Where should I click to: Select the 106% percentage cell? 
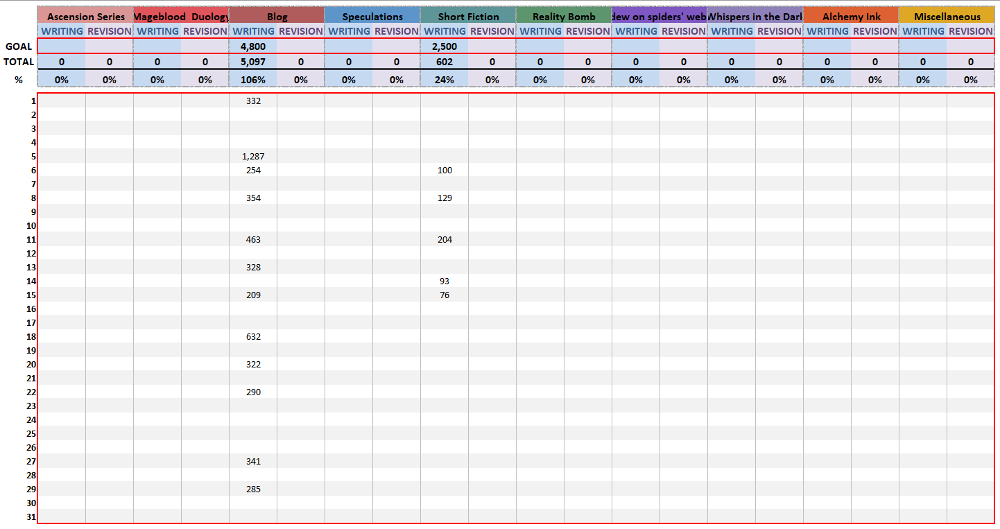pos(253,79)
